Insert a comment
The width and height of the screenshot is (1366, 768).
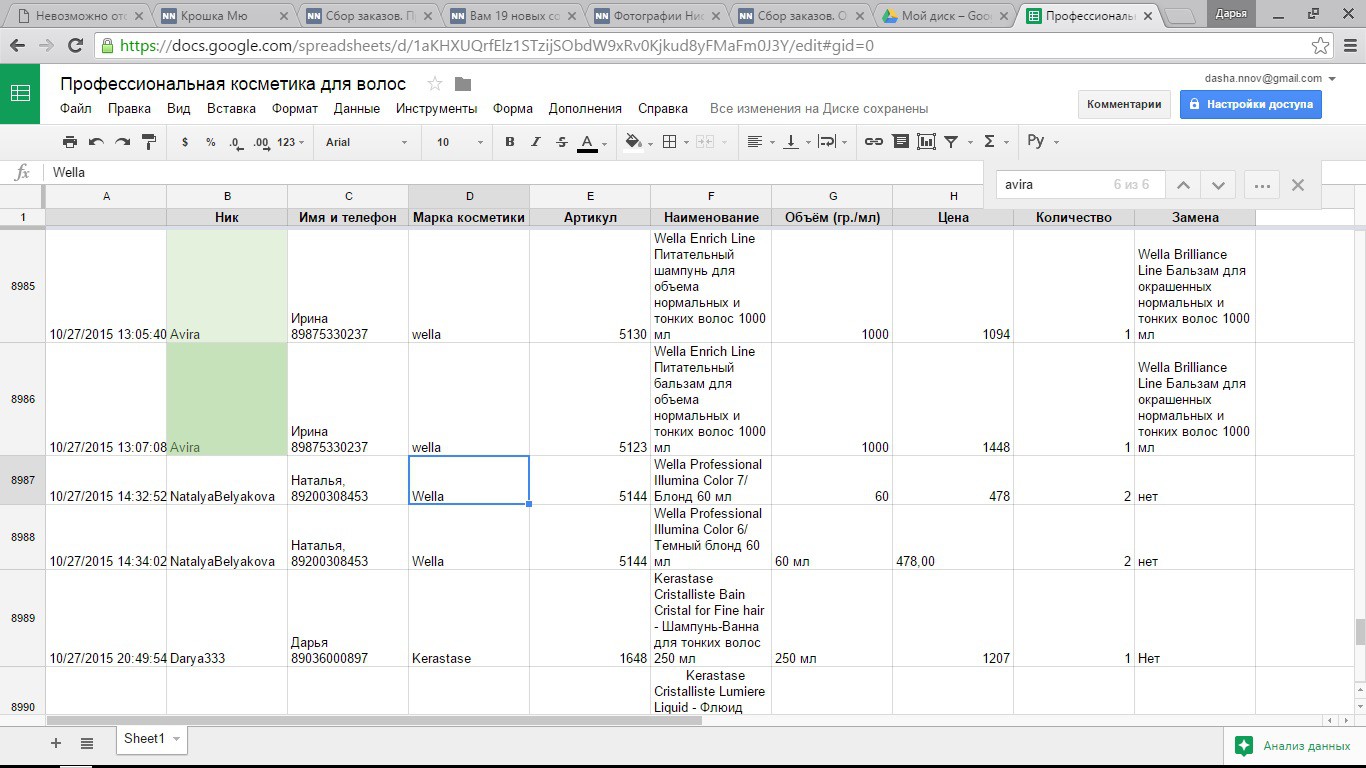[900, 142]
